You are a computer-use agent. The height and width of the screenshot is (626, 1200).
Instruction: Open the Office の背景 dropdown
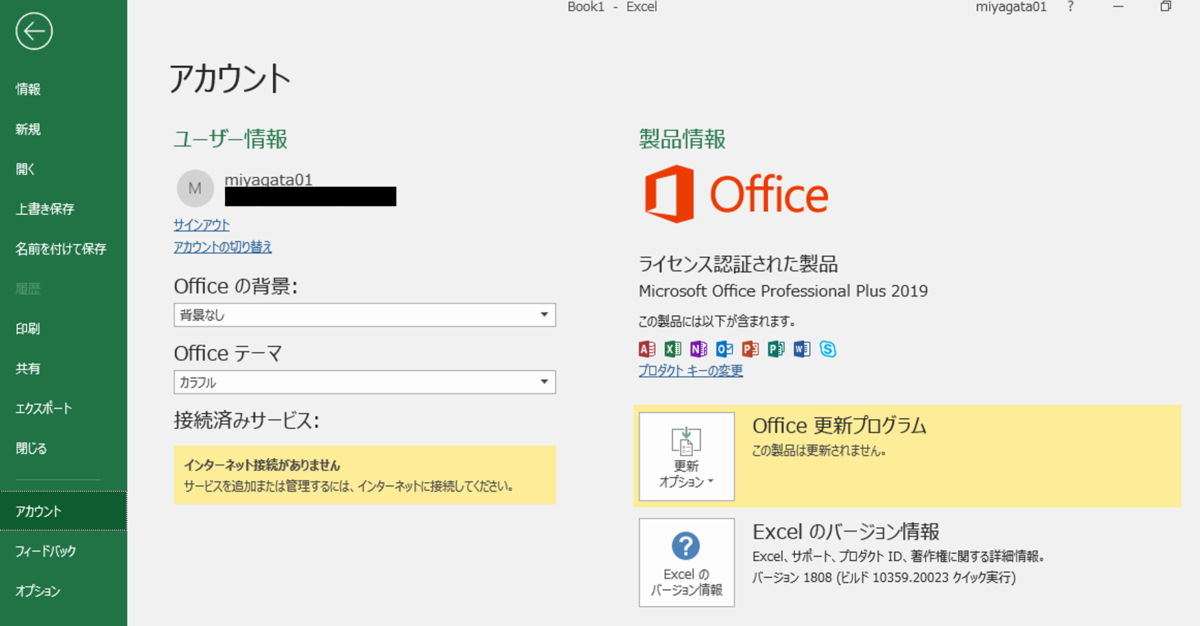click(364, 315)
